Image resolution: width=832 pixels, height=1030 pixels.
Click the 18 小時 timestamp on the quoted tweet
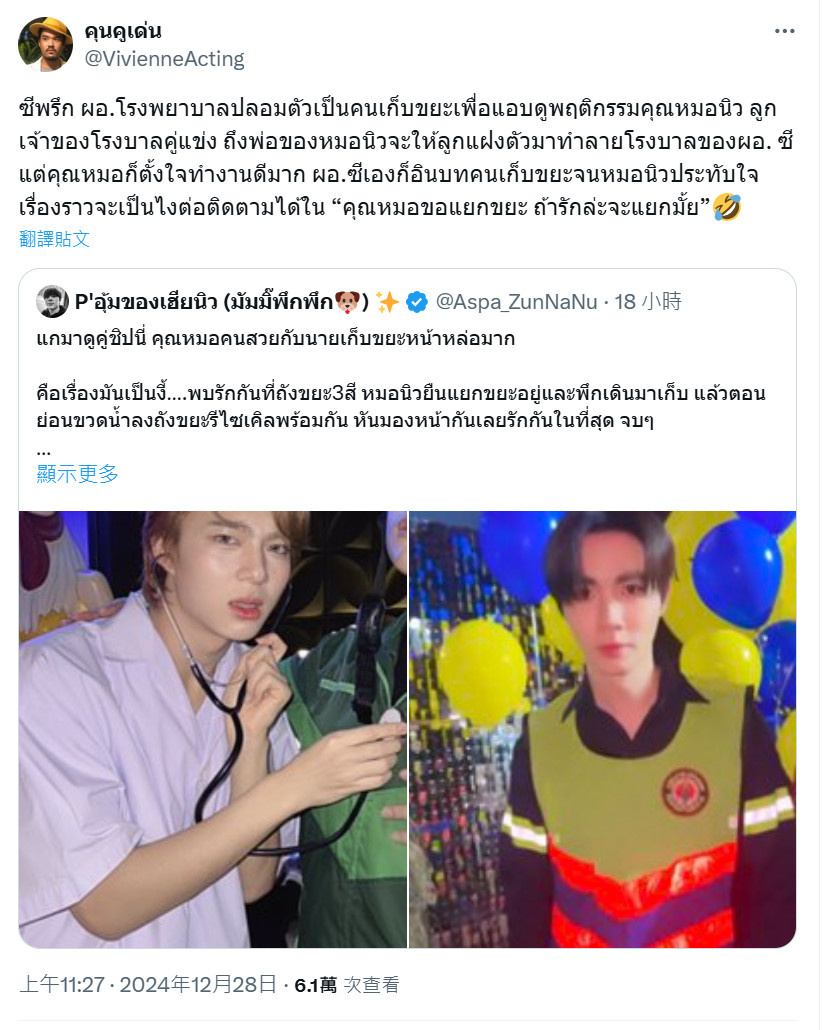(648, 302)
